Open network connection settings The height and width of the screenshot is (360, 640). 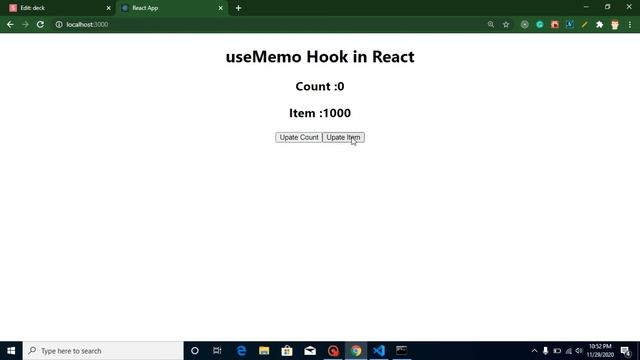(568, 351)
